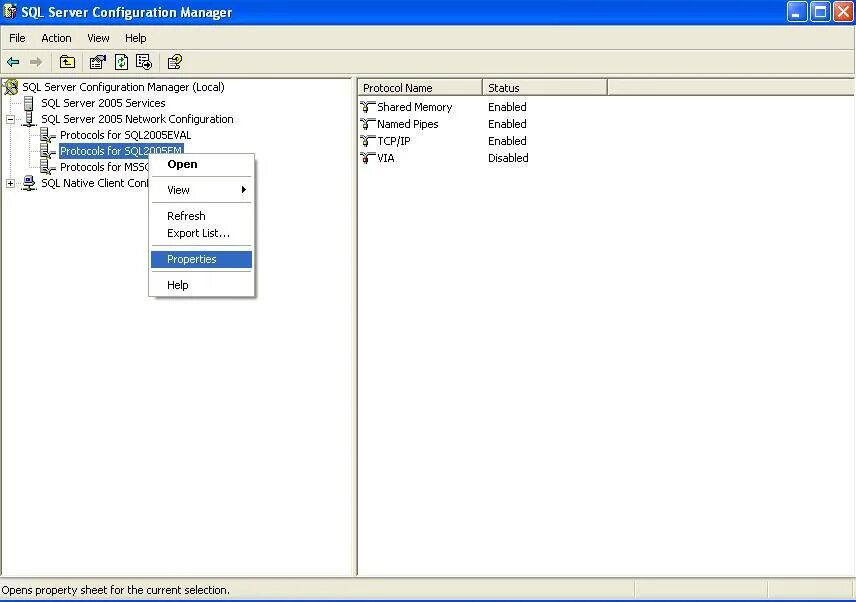Click the Shared Memory protocol icon
Screen dimensions: 856x602
coord(368,107)
